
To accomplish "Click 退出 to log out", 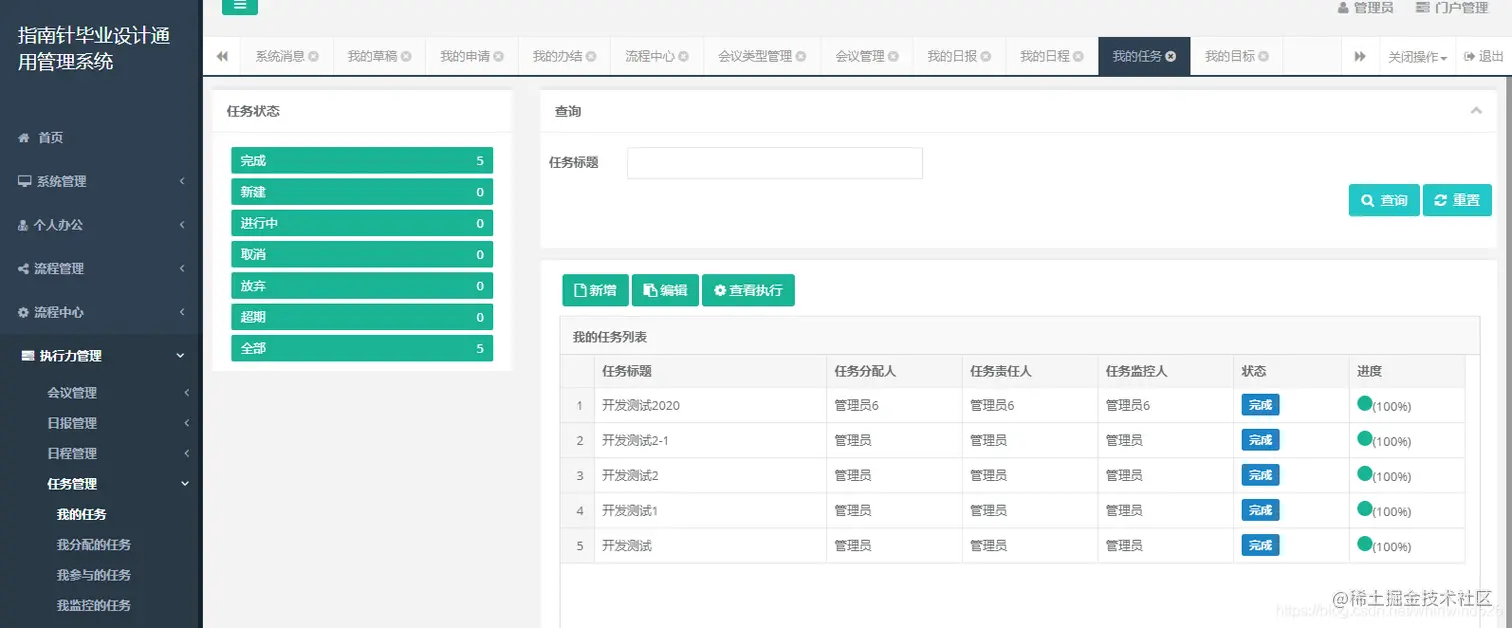I will coord(1483,57).
